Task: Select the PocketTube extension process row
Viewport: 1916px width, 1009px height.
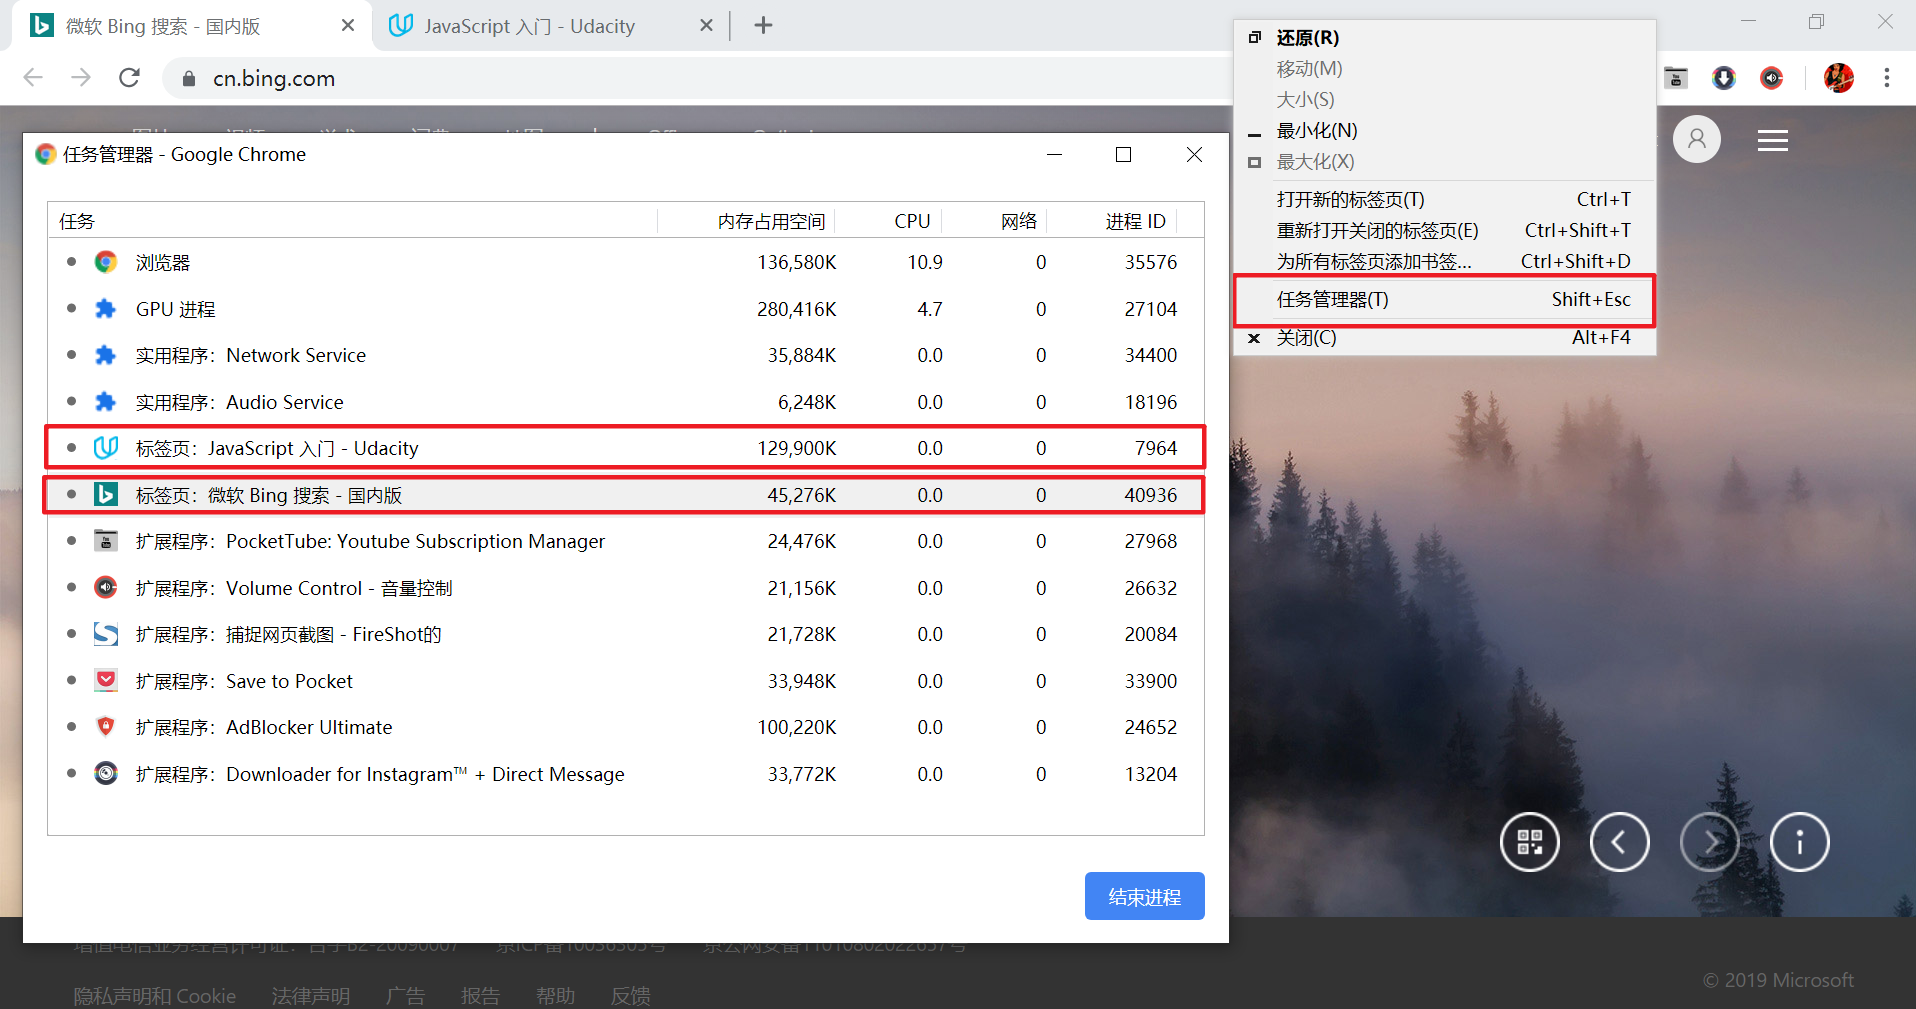Action: (x=626, y=541)
